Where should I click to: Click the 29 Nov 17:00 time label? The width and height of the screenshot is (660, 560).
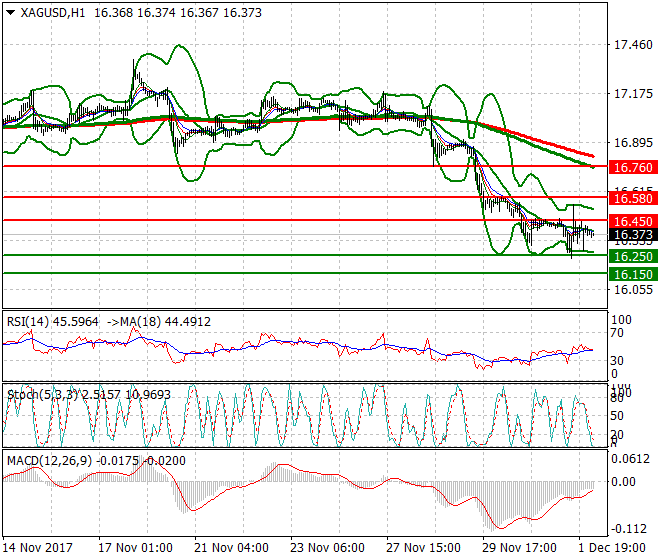click(x=519, y=548)
